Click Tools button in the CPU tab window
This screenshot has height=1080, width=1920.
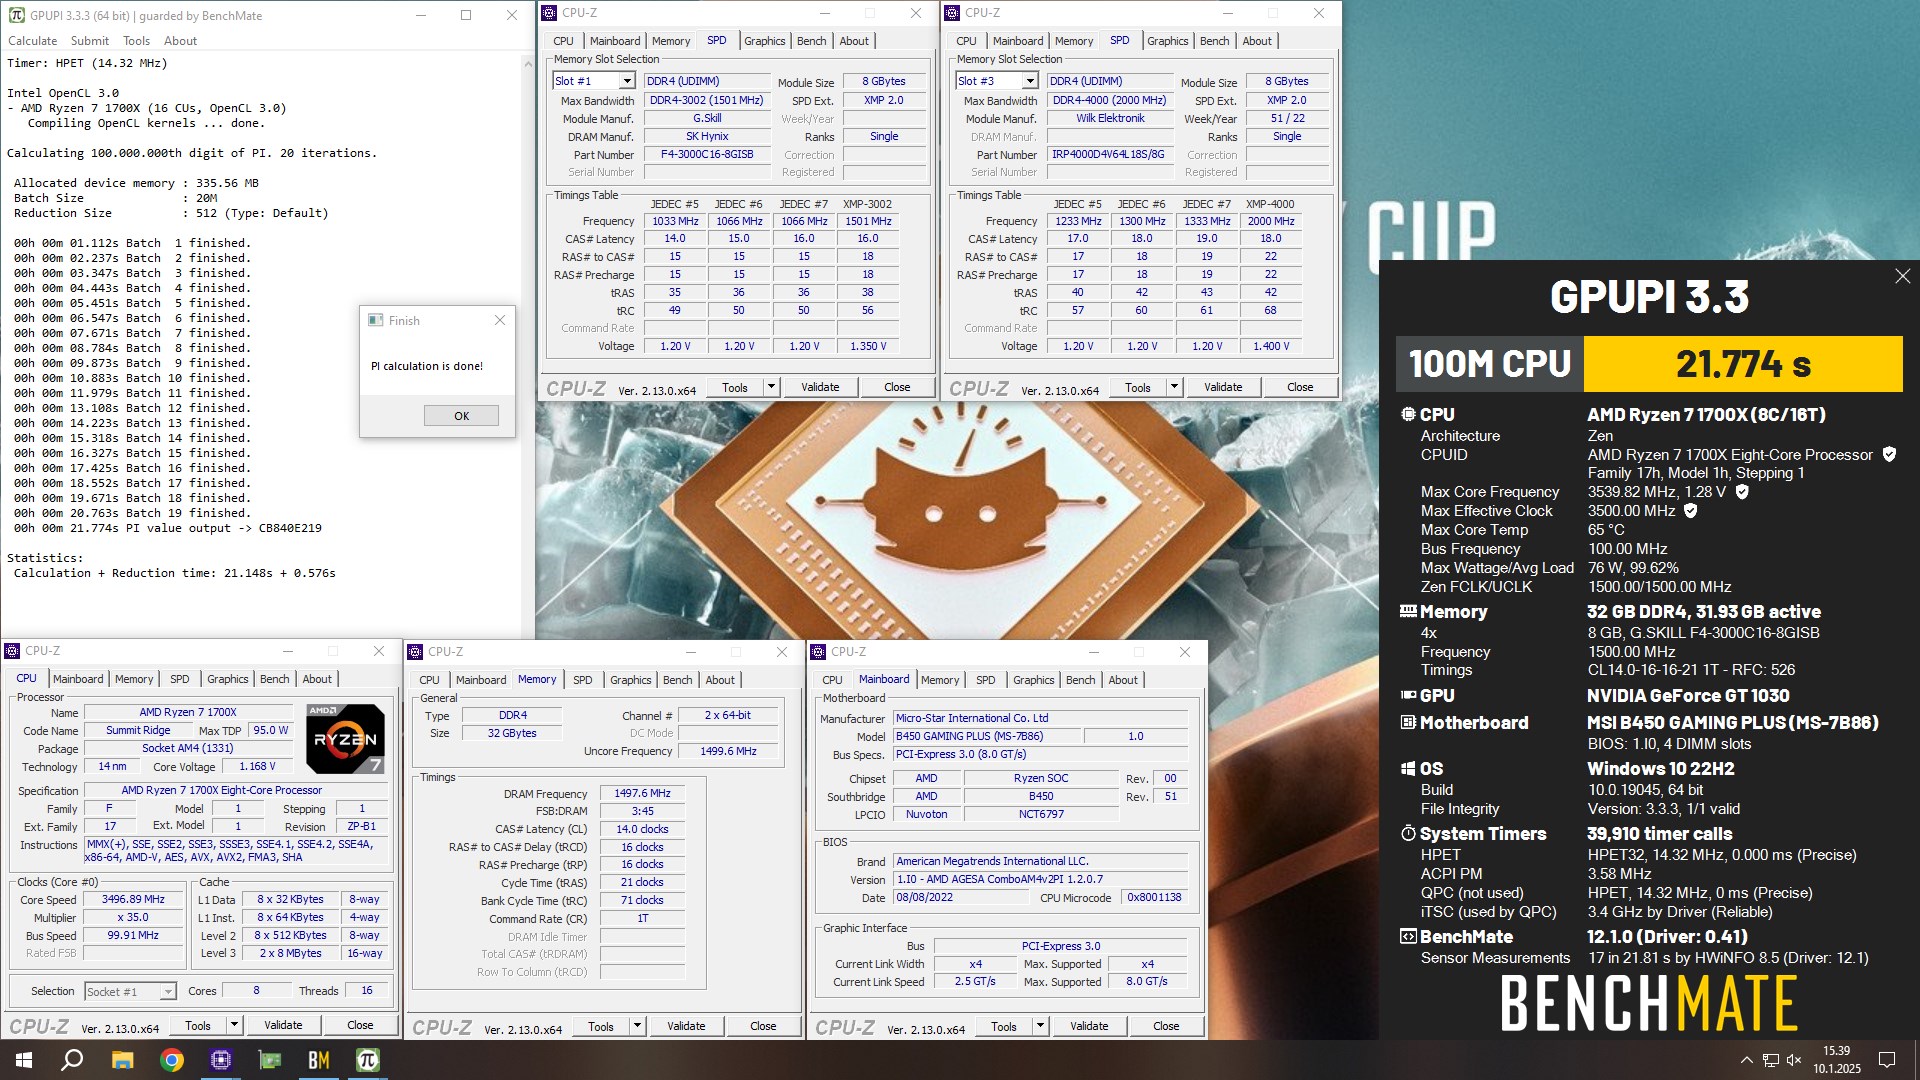click(x=198, y=1025)
